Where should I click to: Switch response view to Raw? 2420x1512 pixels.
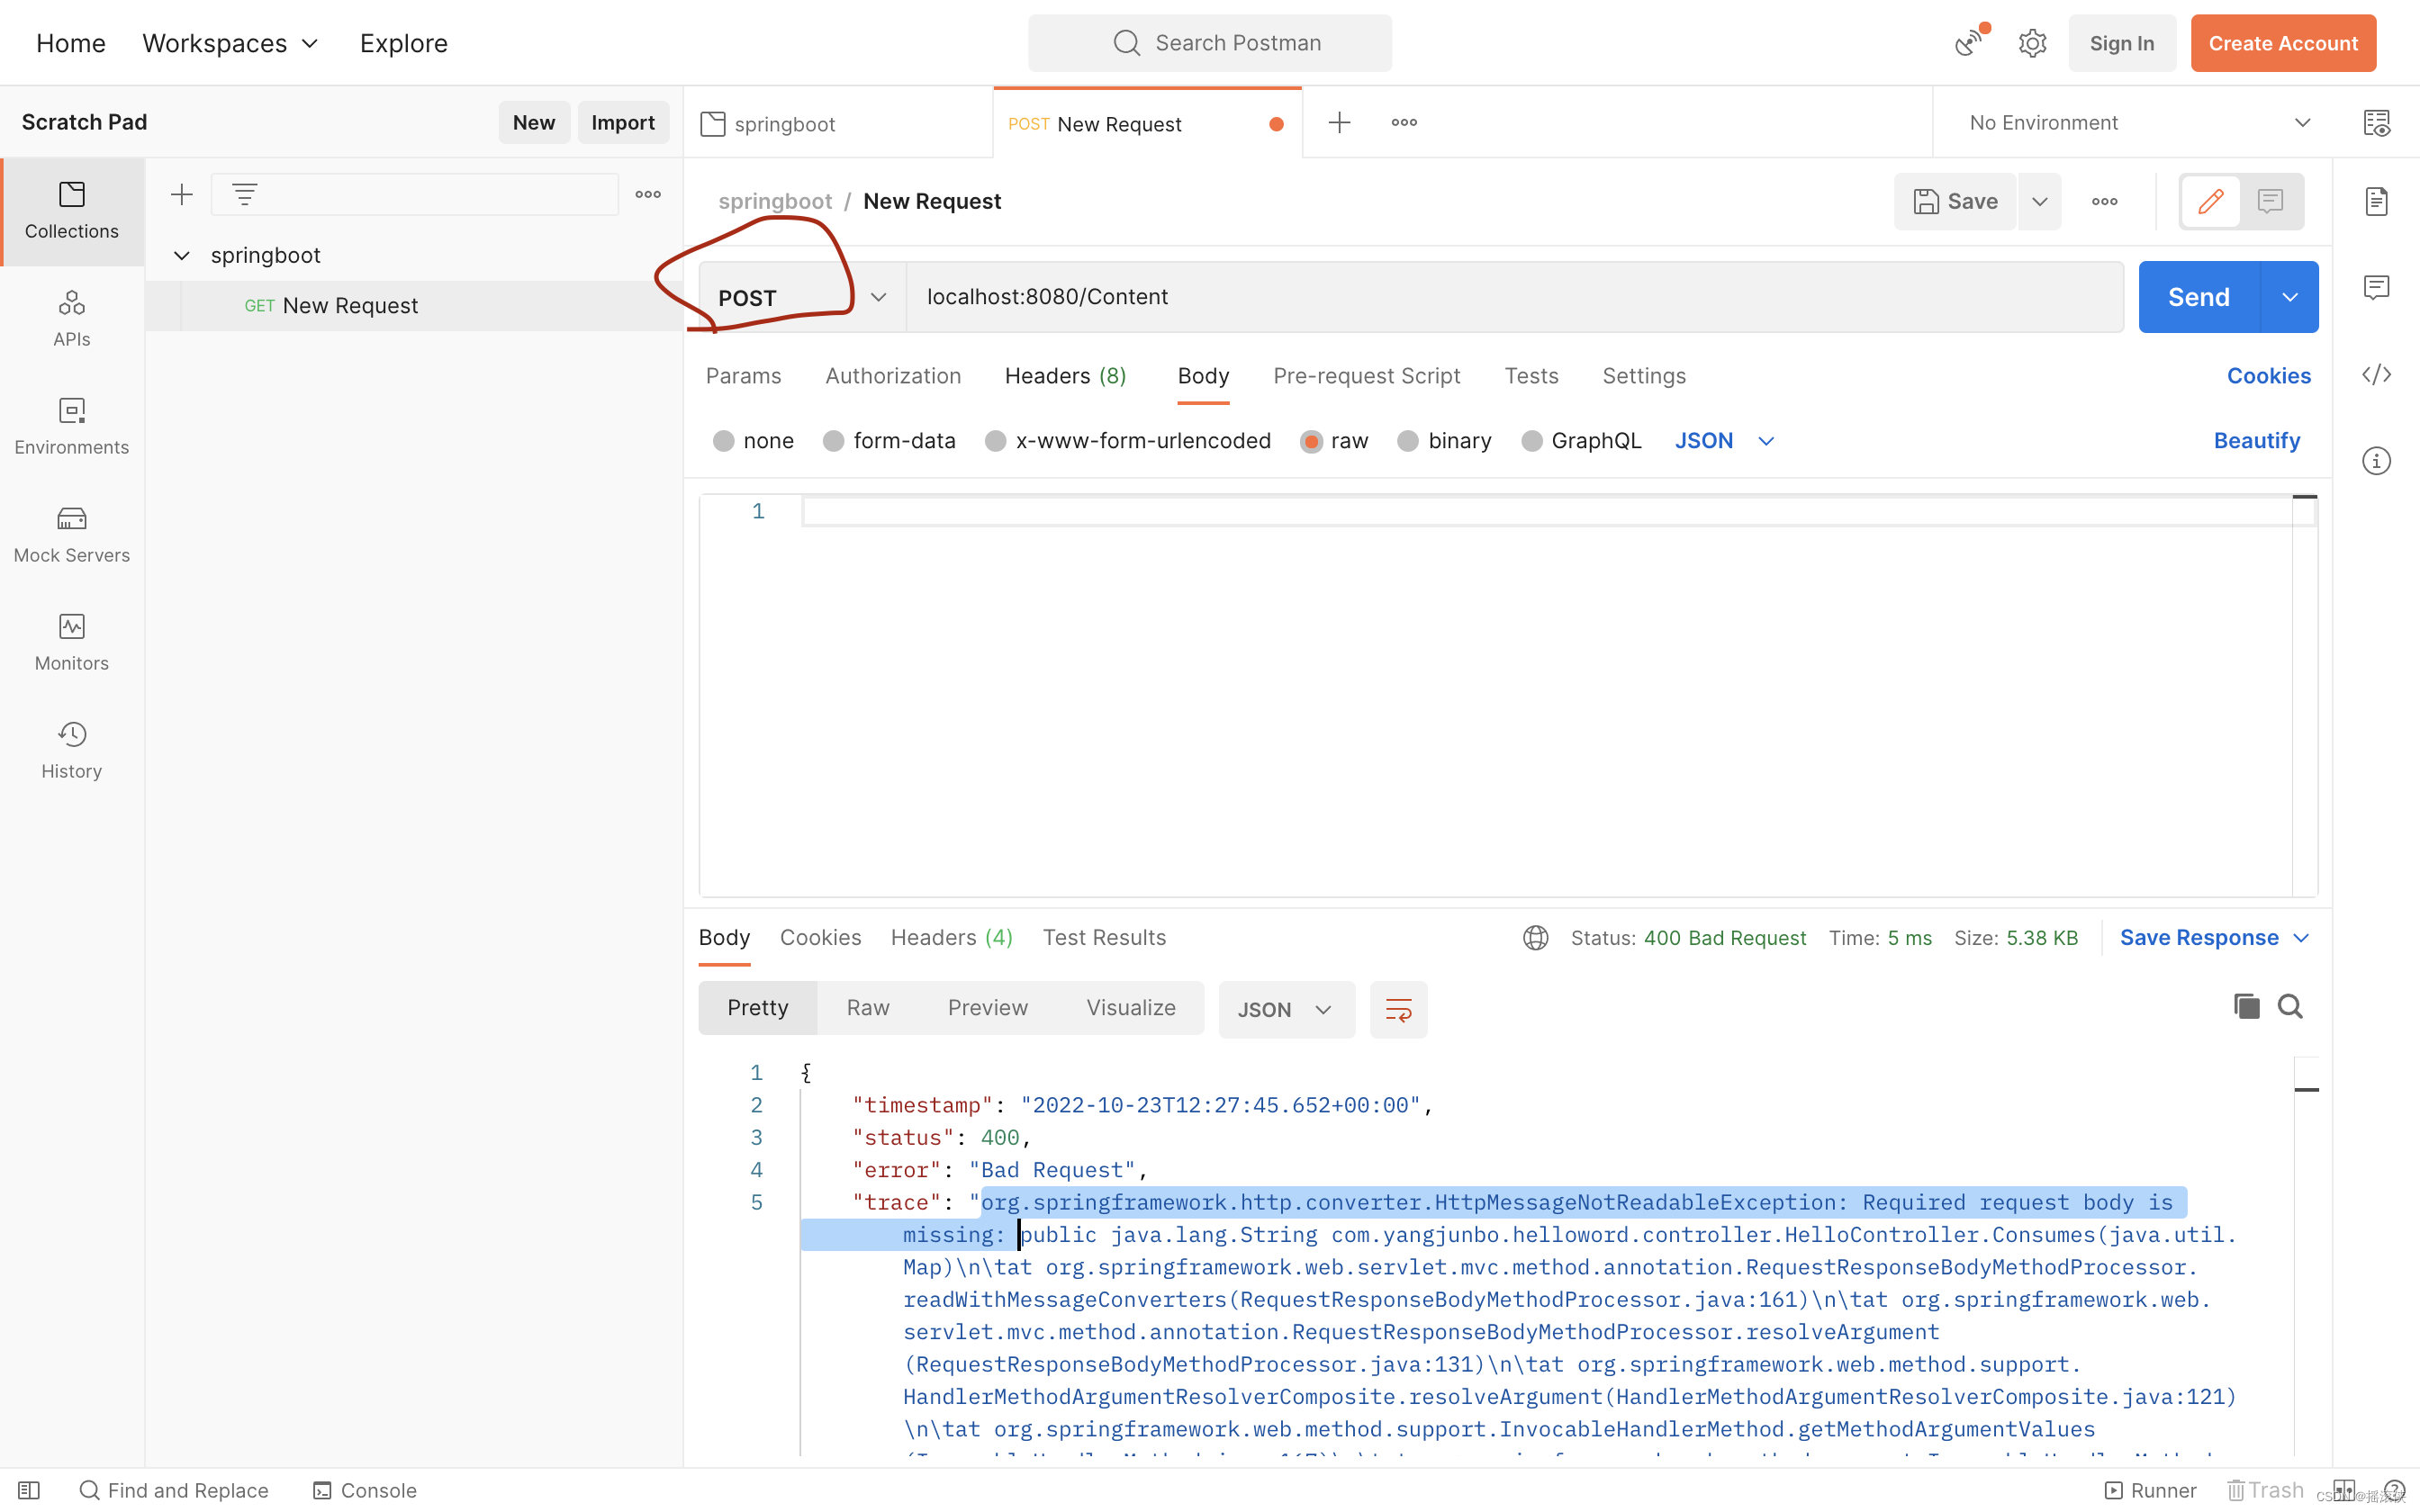coord(867,1008)
